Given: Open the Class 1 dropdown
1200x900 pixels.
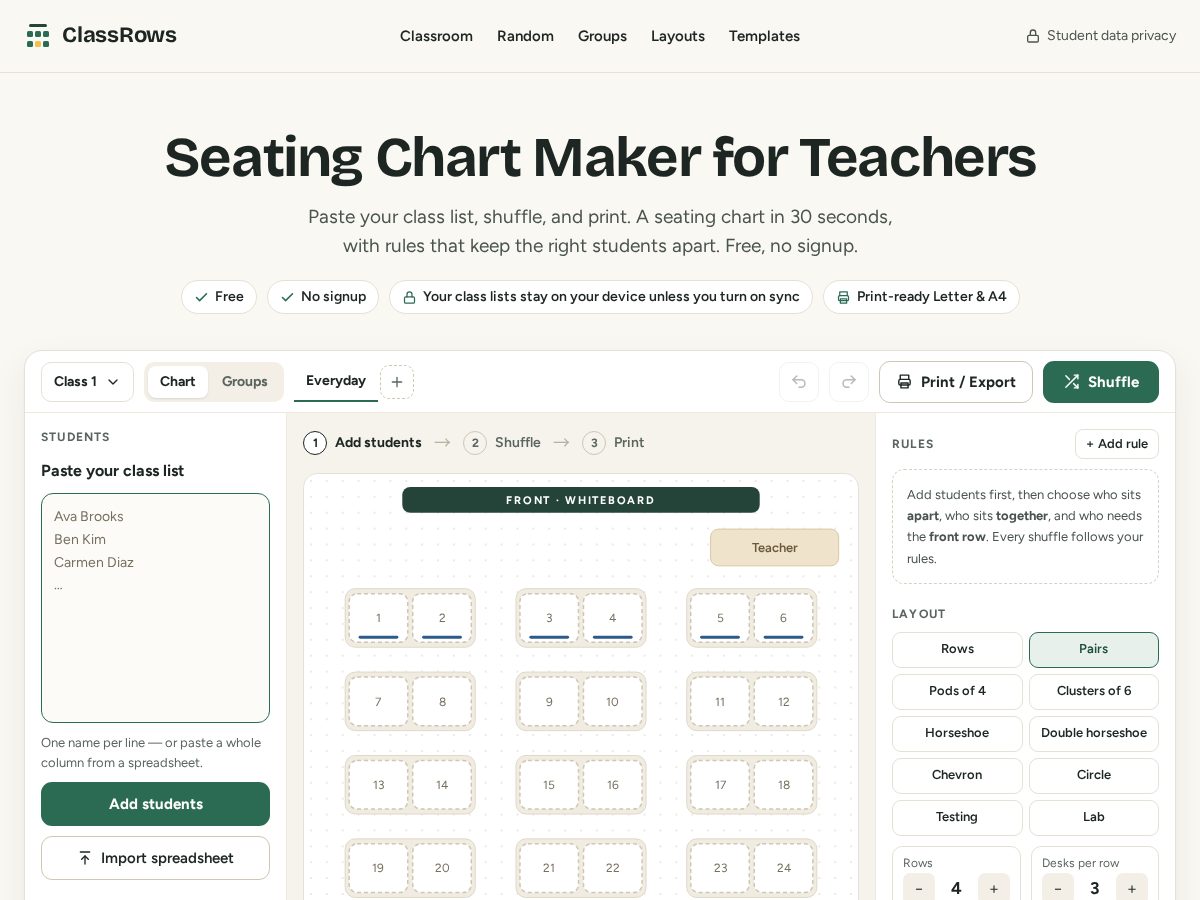Looking at the screenshot, I should [87, 382].
